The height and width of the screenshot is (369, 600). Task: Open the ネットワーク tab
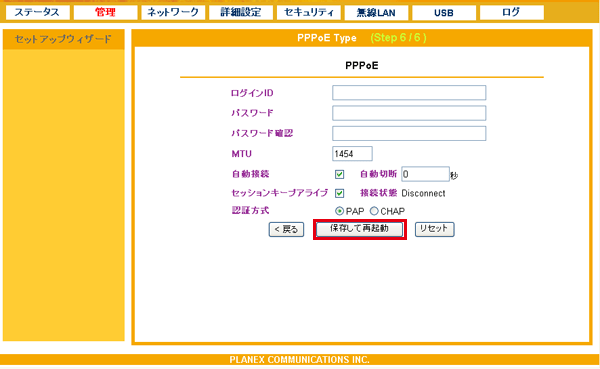click(x=173, y=13)
